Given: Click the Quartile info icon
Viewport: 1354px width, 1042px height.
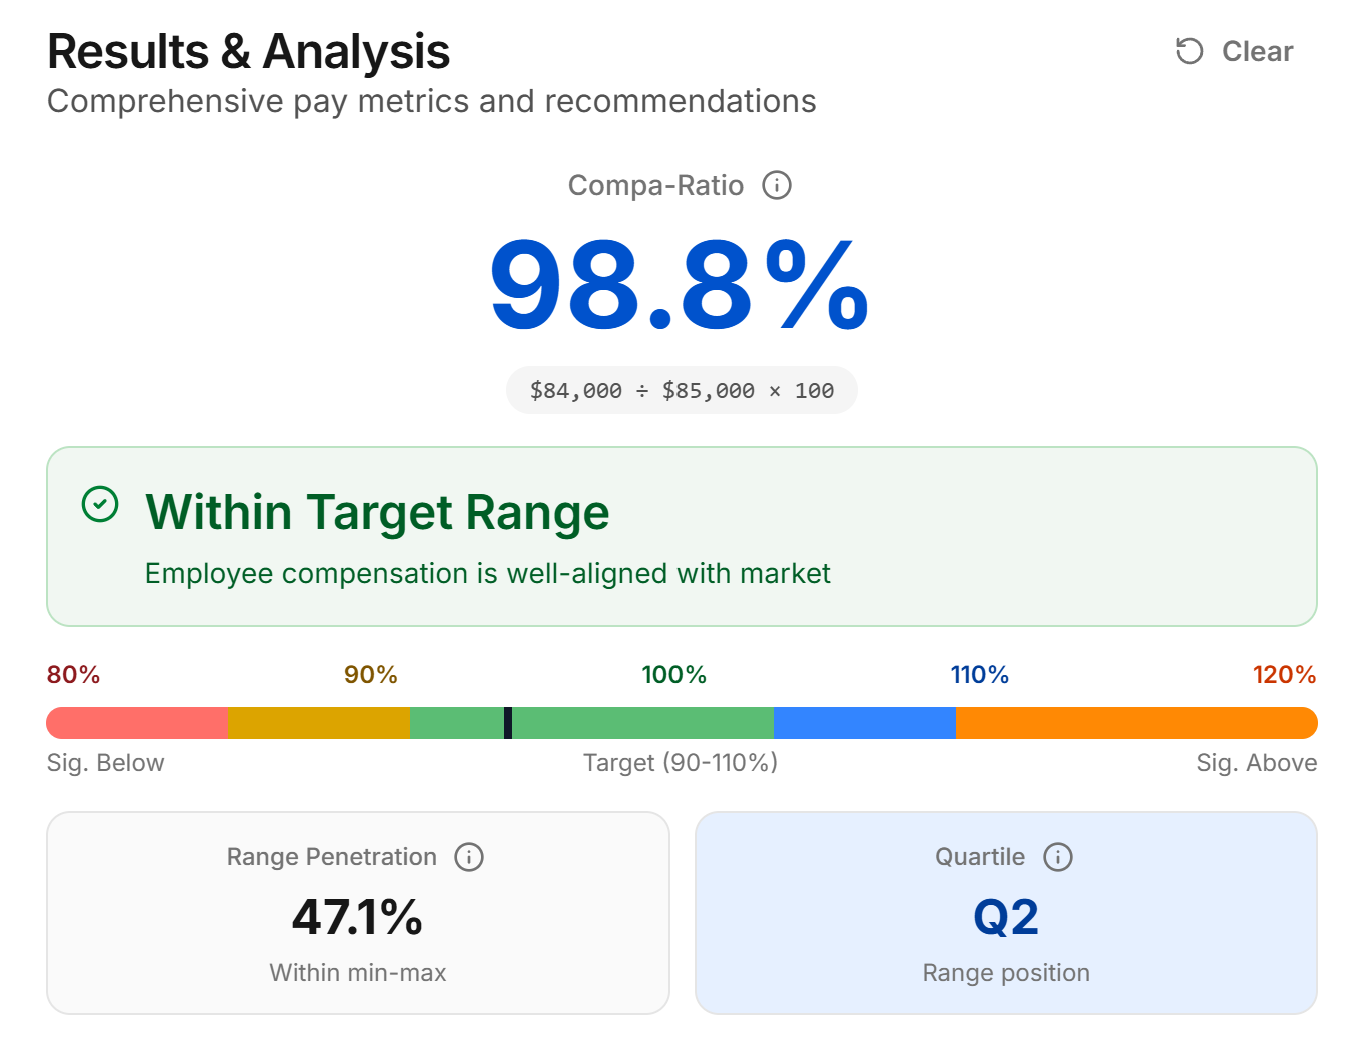Looking at the screenshot, I should coord(1058,857).
